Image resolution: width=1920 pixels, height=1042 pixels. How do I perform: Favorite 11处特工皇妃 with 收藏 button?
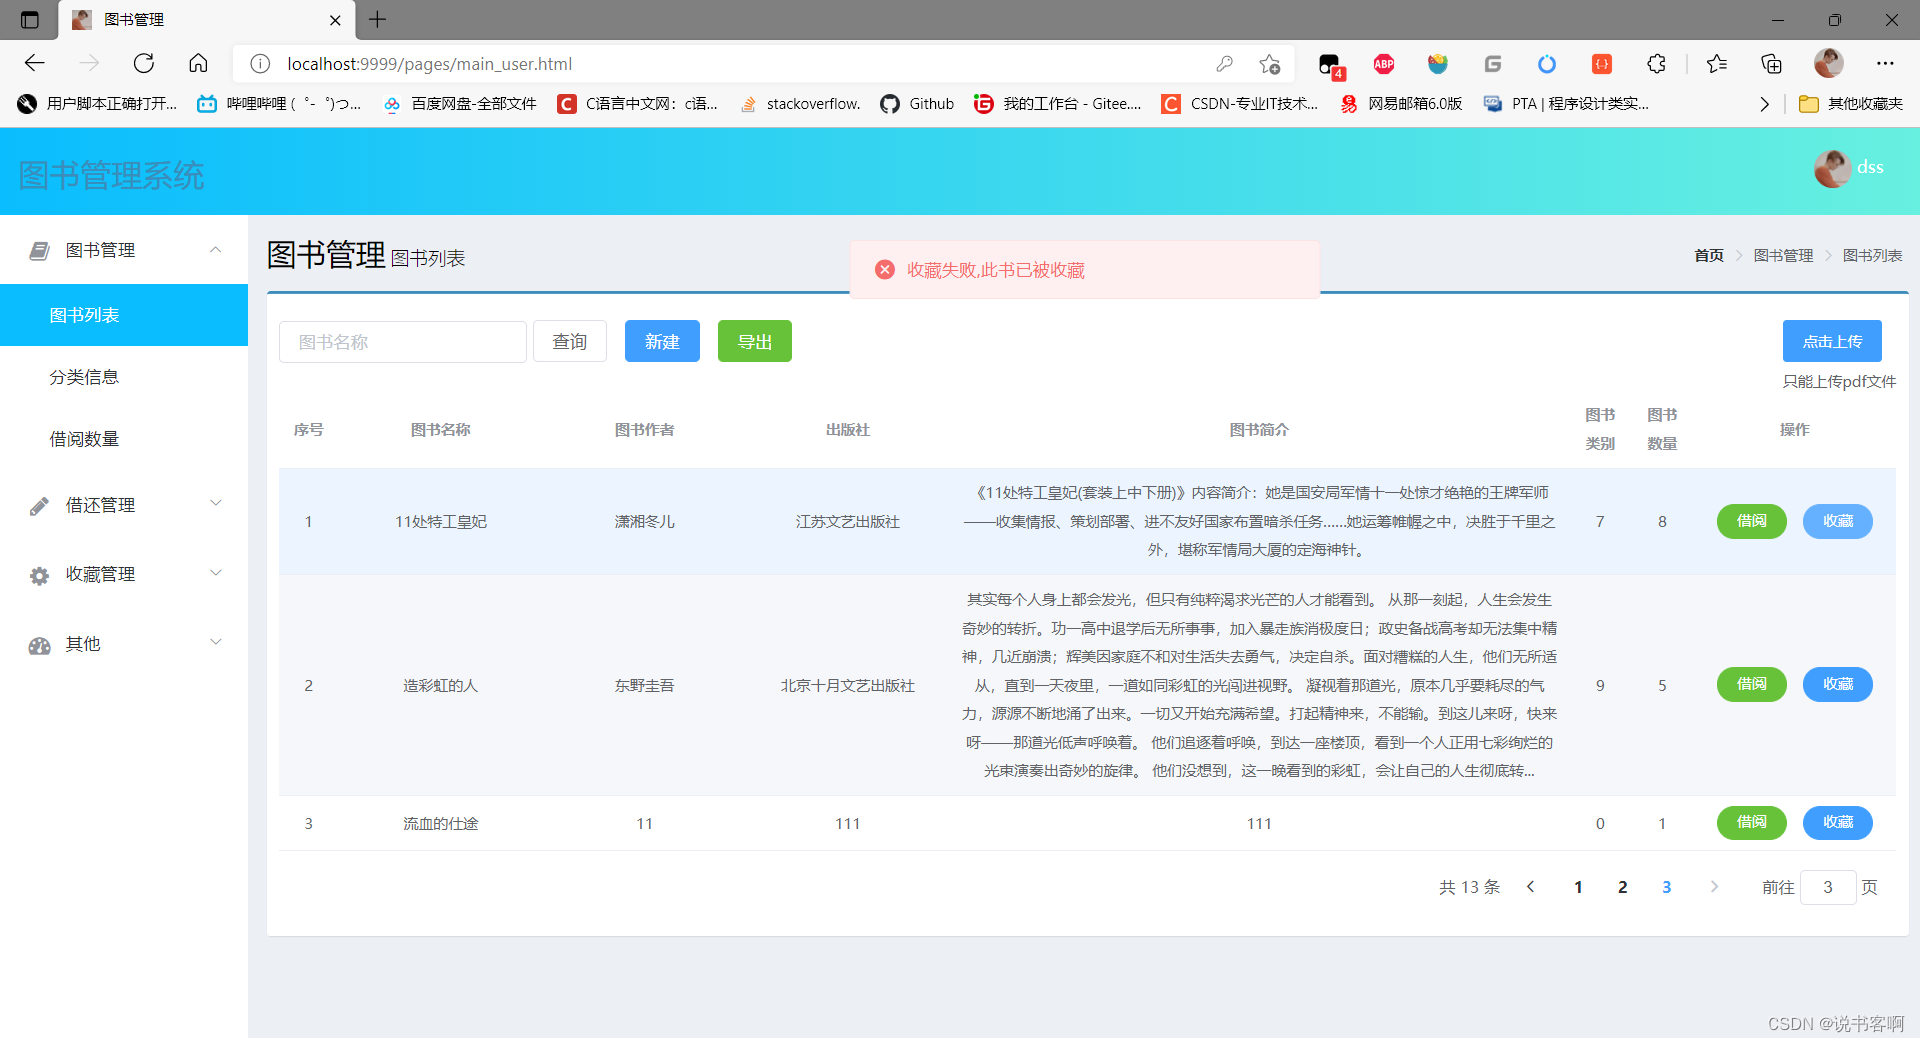(x=1838, y=521)
